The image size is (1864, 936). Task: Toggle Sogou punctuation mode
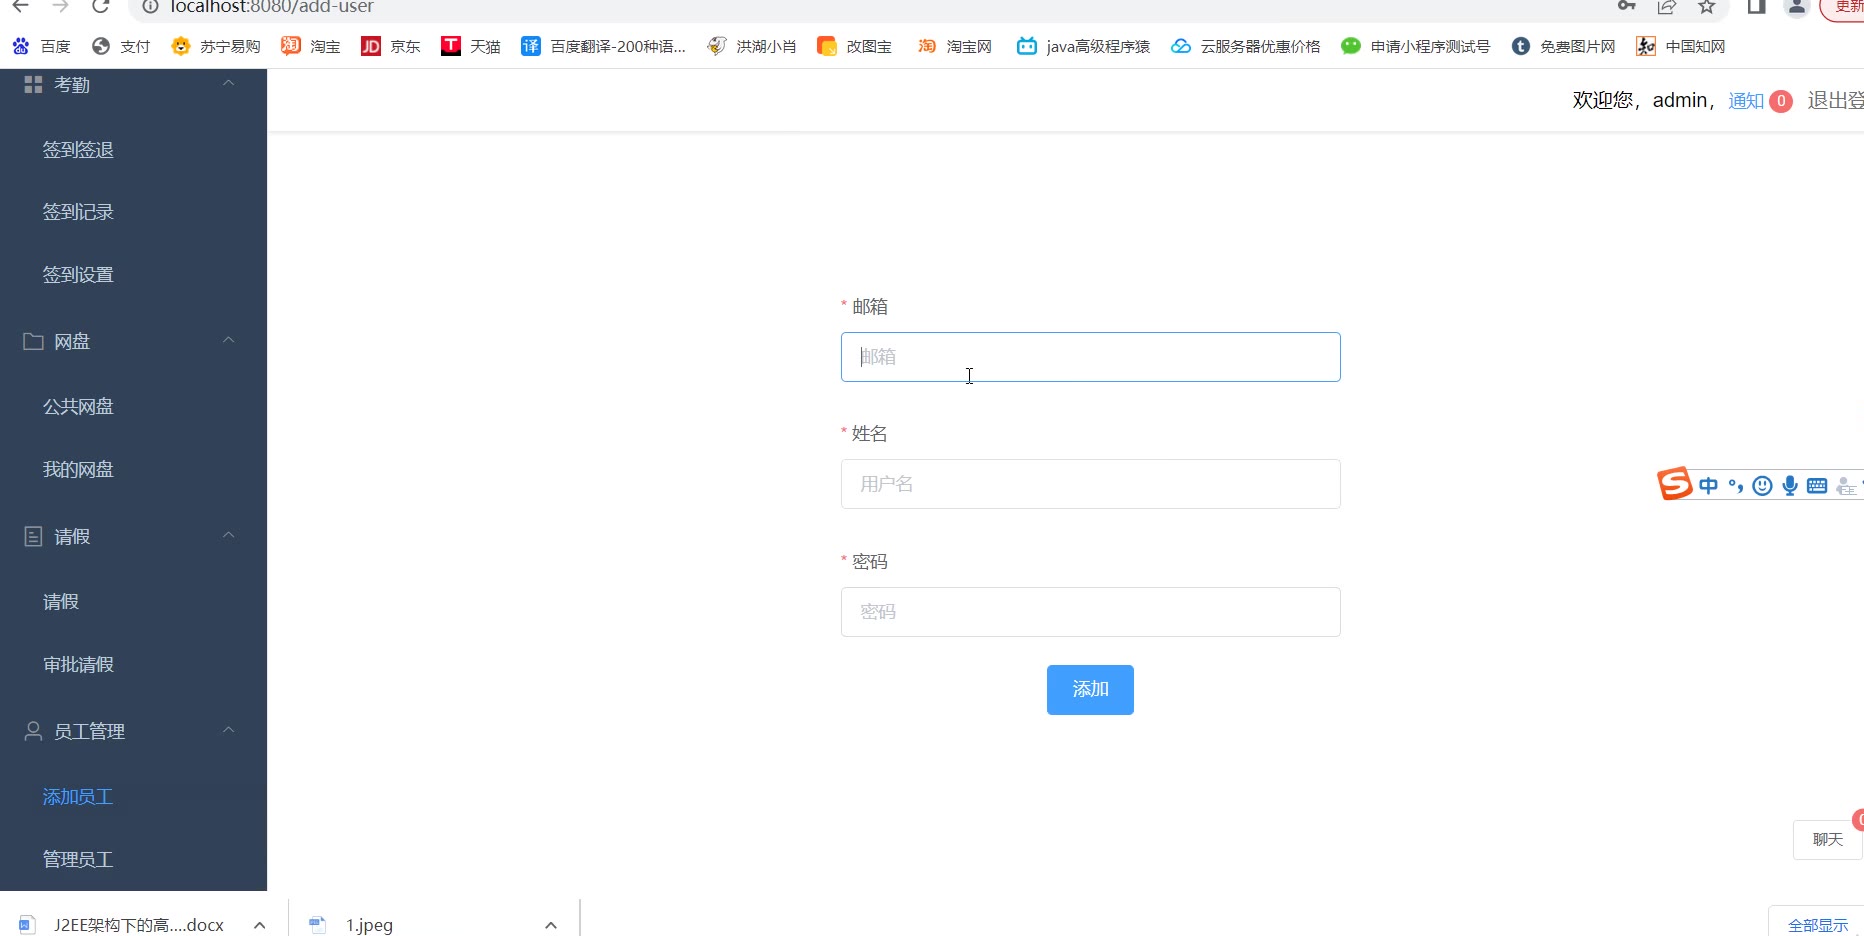click(x=1736, y=486)
